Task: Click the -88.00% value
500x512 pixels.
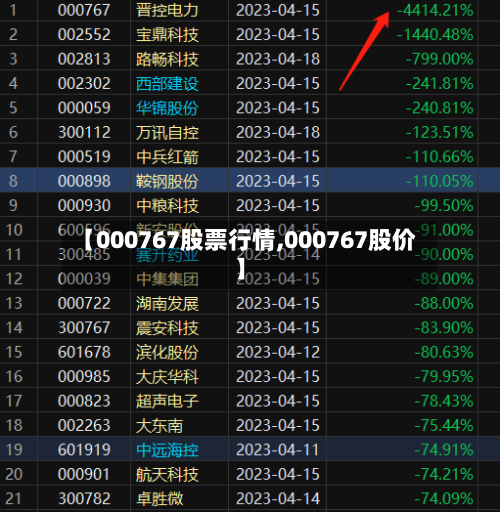Action: (444, 303)
